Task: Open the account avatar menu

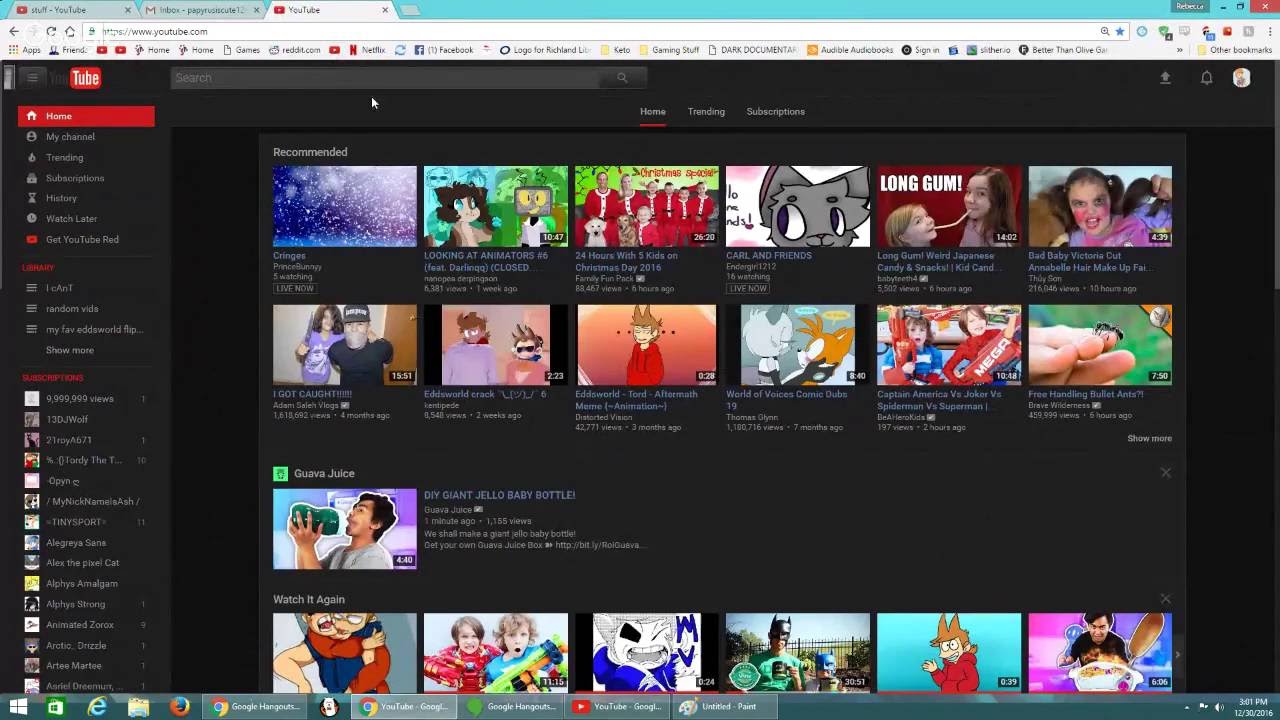Action: click(x=1241, y=78)
